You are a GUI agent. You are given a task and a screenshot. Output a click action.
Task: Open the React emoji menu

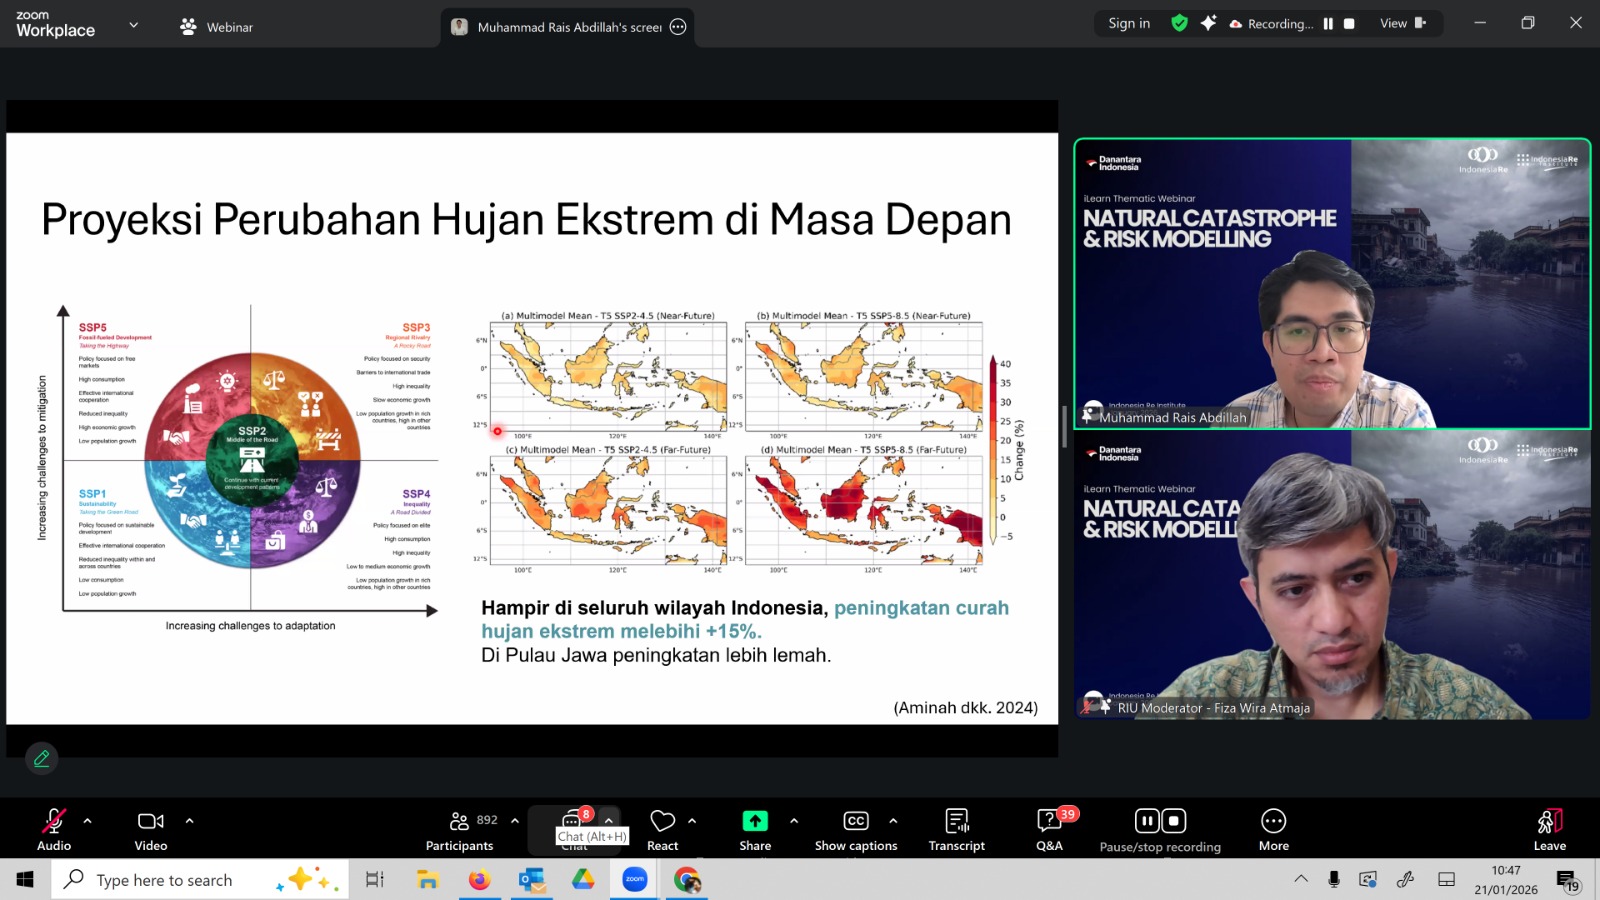662,829
